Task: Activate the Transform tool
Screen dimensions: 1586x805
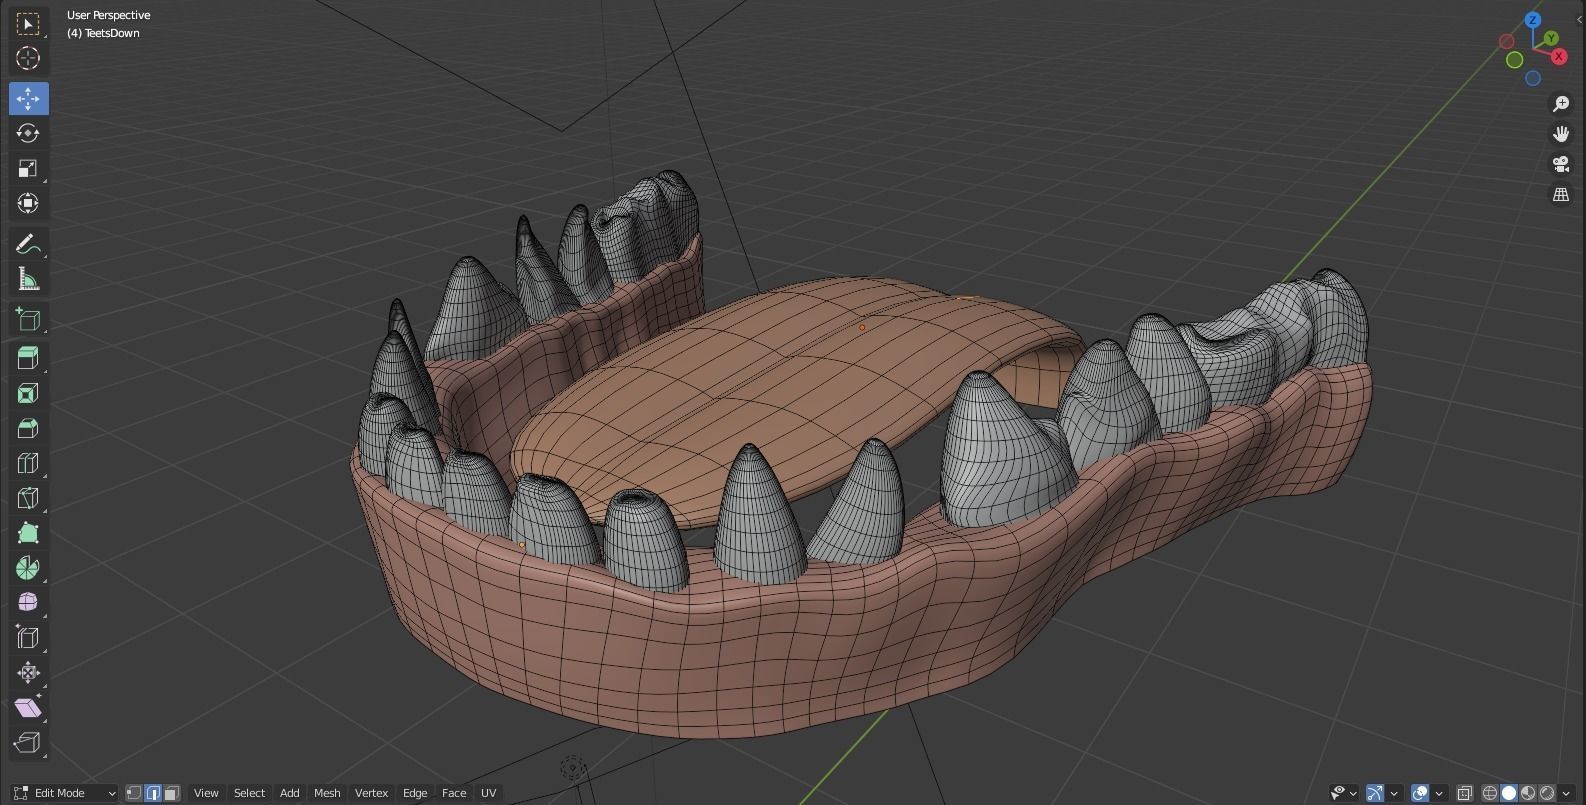Action: [x=28, y=203]
